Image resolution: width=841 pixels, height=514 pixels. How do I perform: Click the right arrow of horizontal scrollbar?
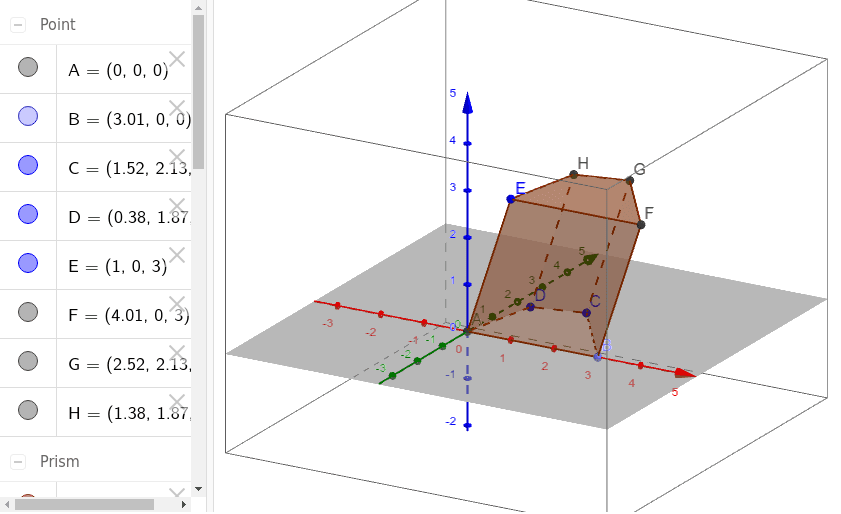point(183,504)
